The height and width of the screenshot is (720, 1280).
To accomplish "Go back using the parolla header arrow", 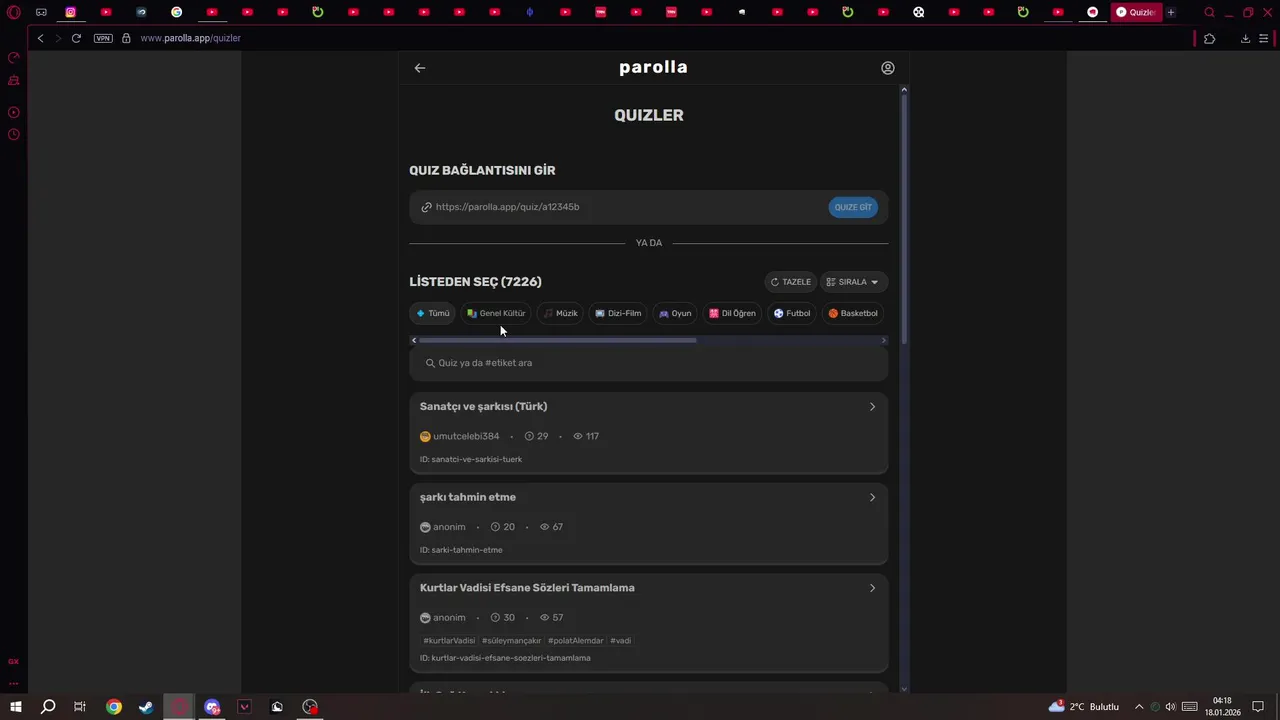I will [x=420, y=68].
